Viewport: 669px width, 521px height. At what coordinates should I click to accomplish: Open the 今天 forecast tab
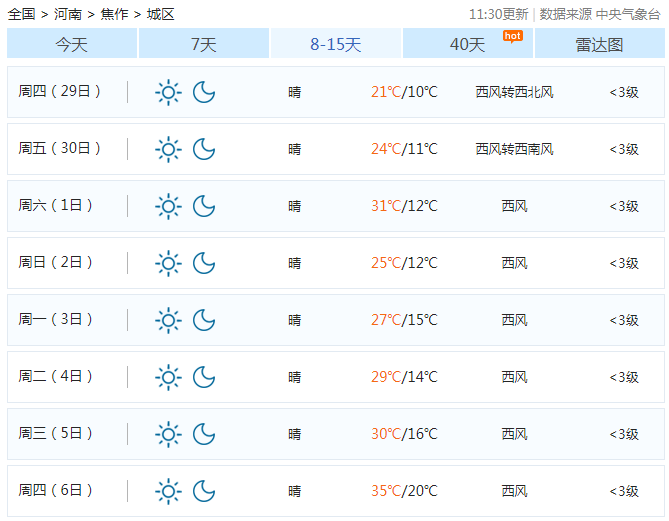72,44
